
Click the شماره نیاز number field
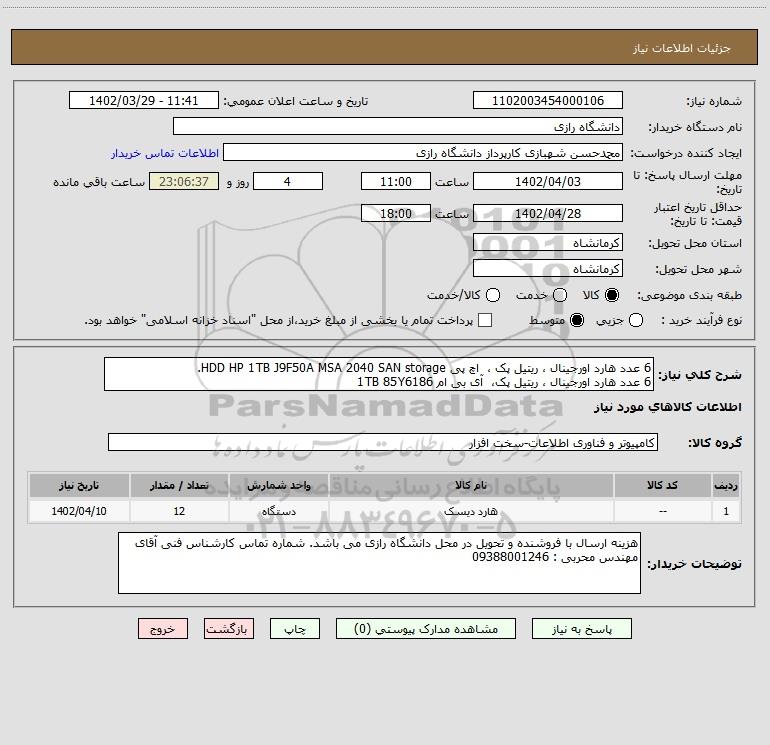[547, 101]
